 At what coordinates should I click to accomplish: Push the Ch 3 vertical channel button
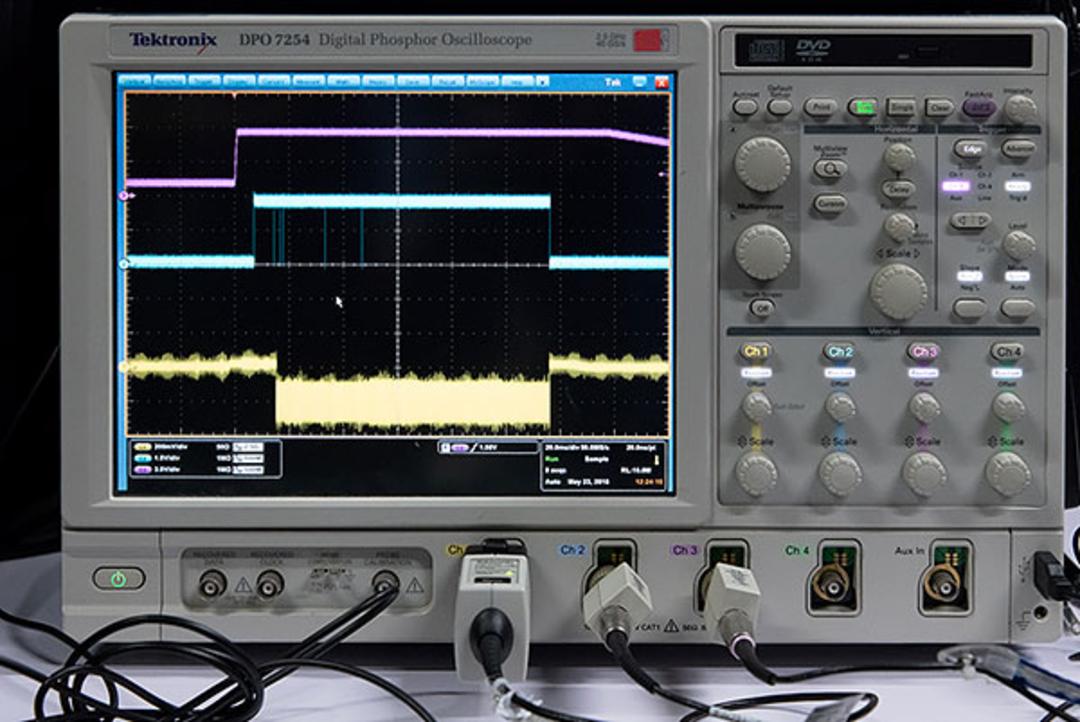tap(924, 351)
